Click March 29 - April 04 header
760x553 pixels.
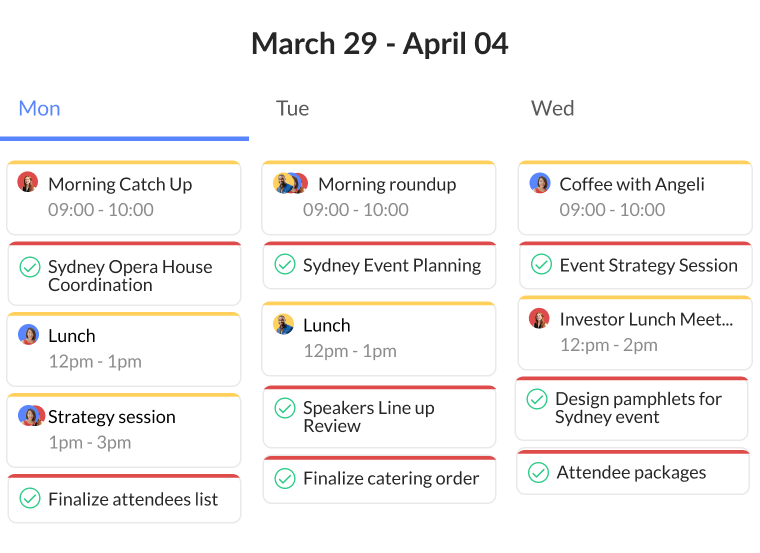[380, 43]
